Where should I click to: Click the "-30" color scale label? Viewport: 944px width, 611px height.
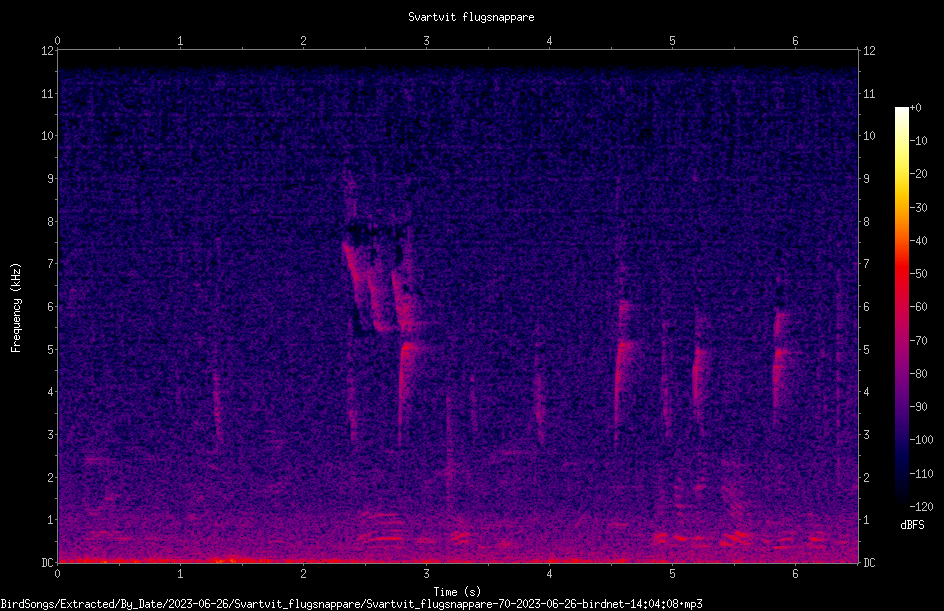tap(918, 208)
